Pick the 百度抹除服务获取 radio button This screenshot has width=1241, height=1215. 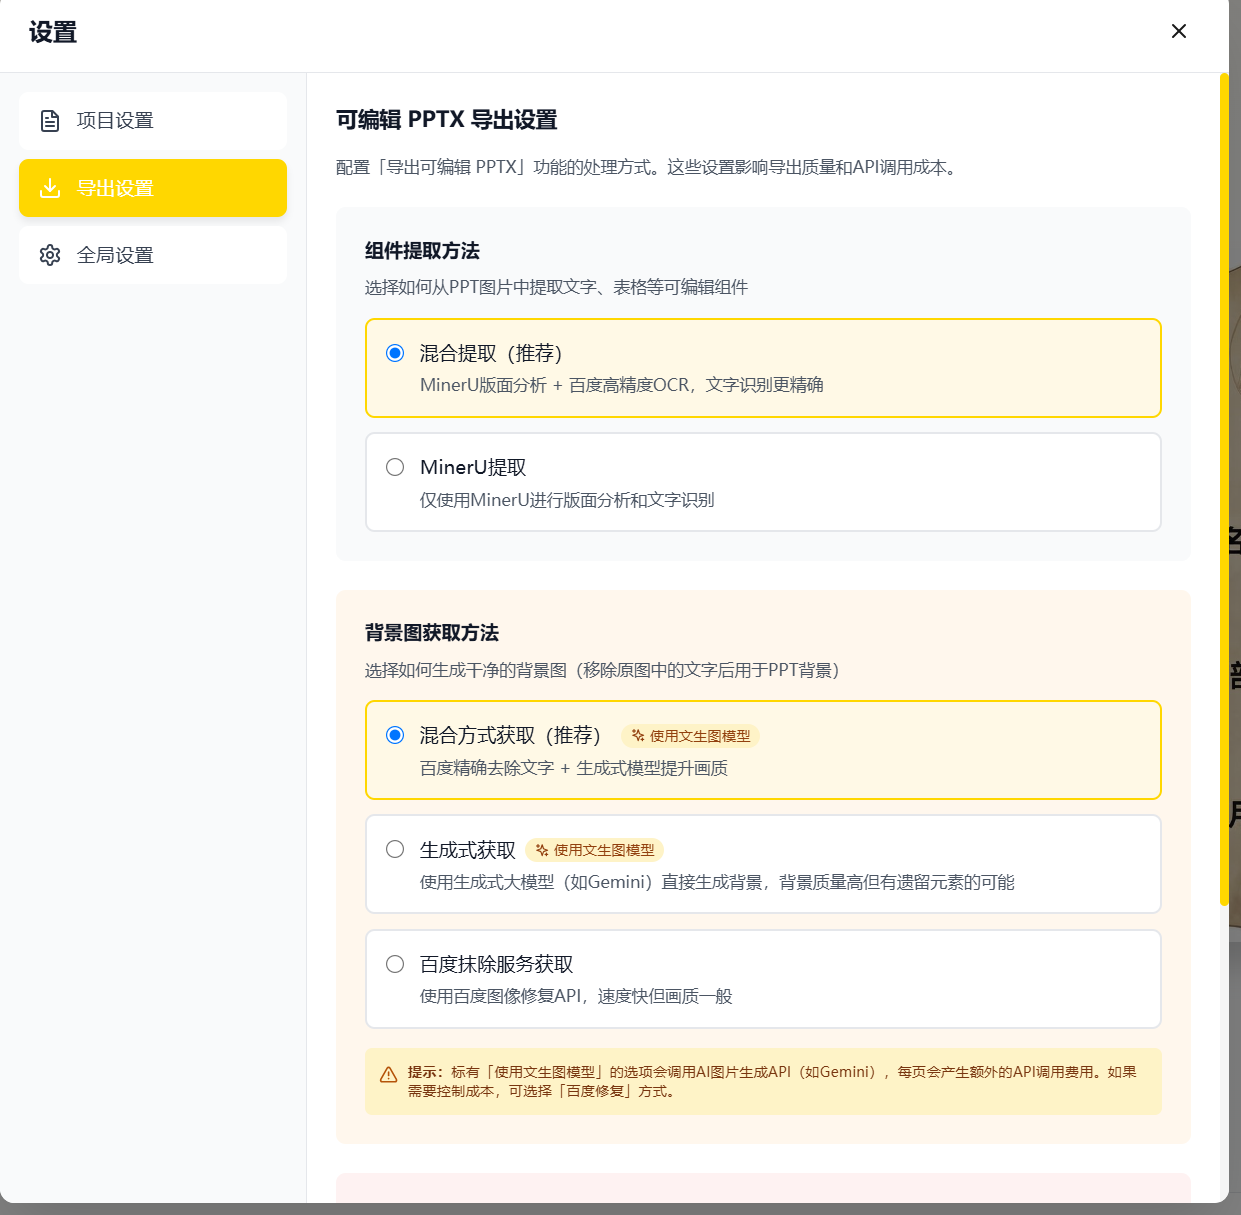395,964
